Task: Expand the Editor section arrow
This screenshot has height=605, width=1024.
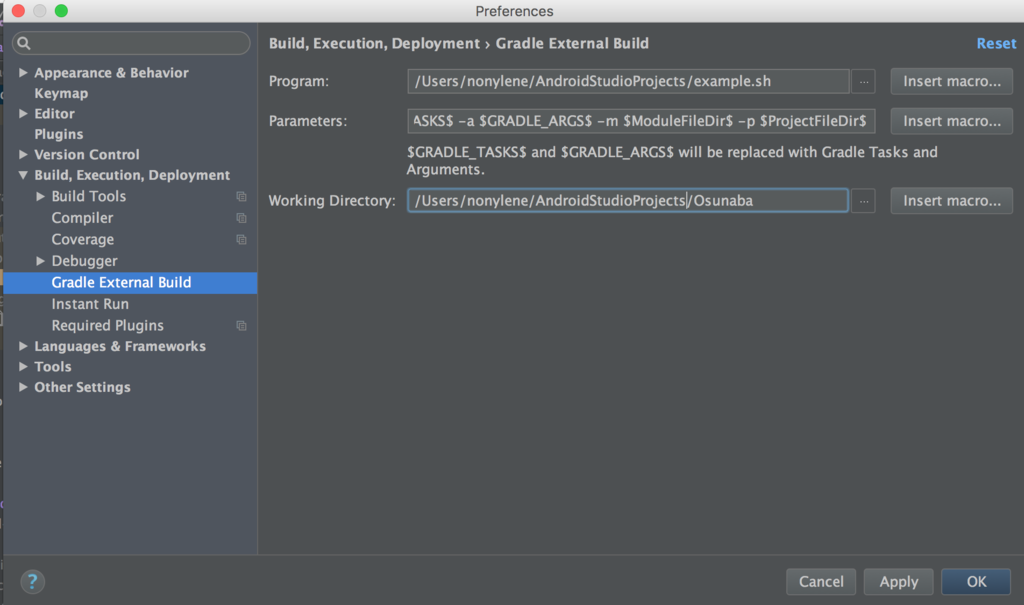Action: tap(23, 114)
